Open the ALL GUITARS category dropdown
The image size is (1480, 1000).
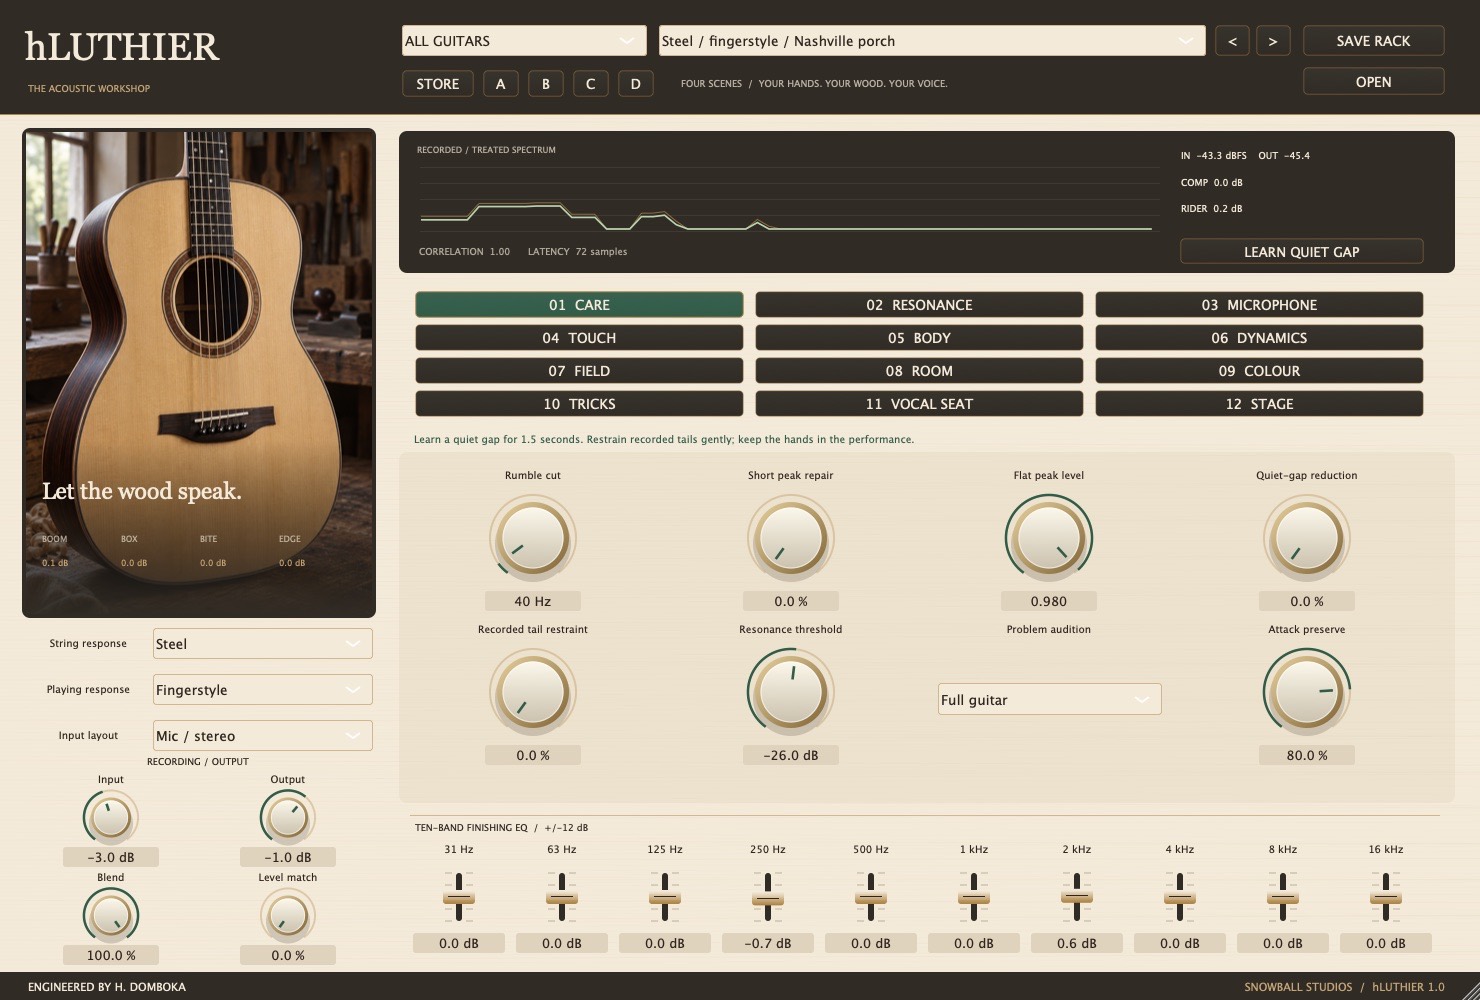pos(524,41)
